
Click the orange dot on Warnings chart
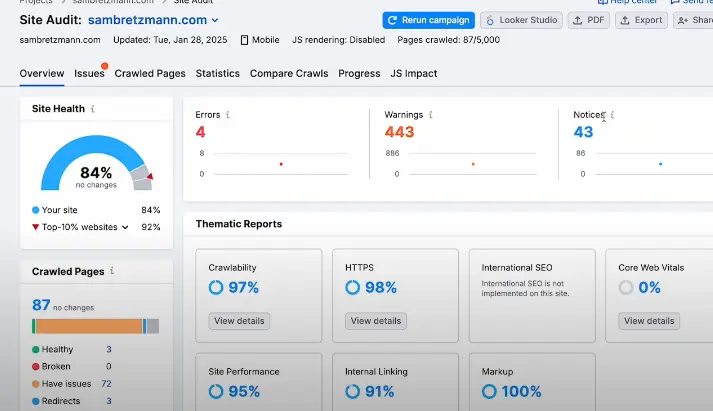point(473,164)
